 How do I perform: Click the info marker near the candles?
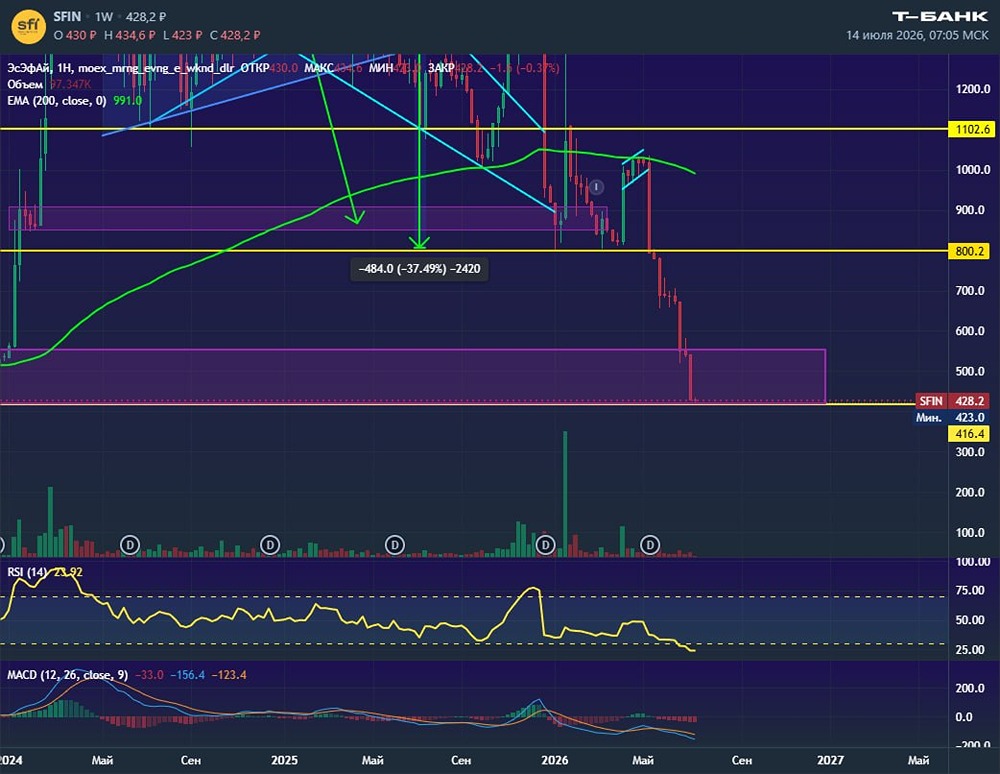pos(596,187)
